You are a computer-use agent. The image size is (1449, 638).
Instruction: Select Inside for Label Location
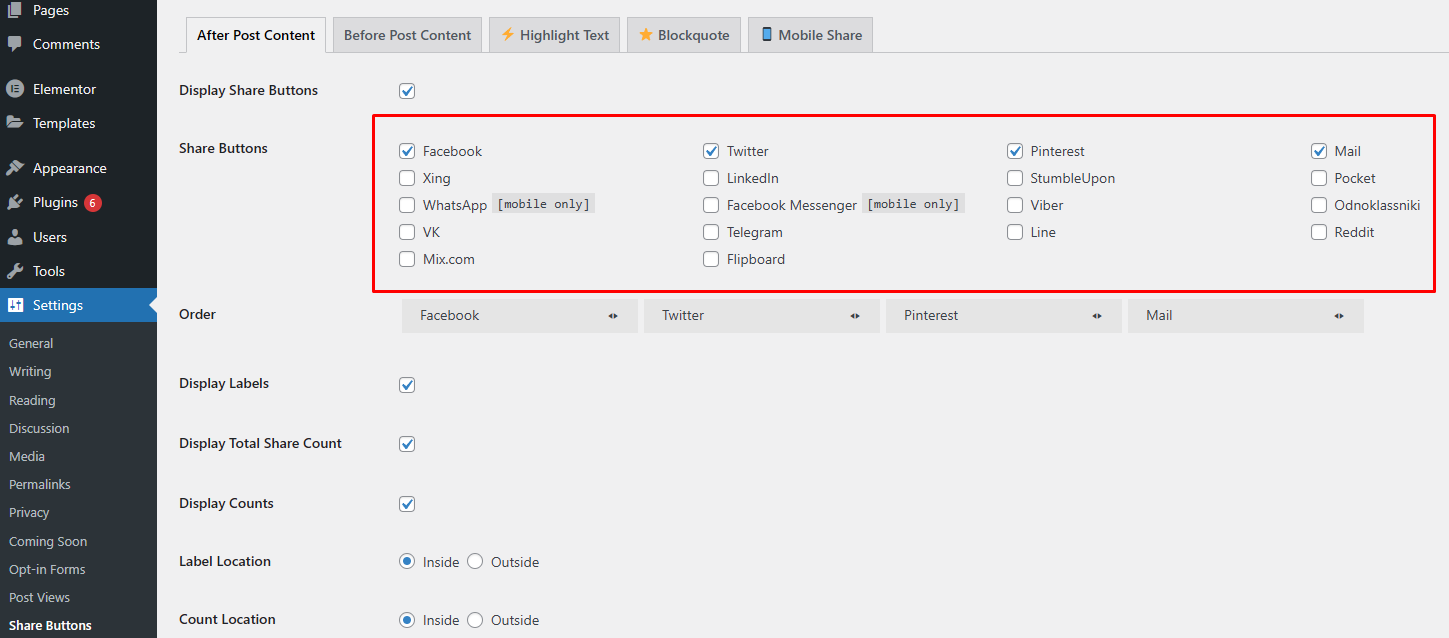click(x=407, y=562)
